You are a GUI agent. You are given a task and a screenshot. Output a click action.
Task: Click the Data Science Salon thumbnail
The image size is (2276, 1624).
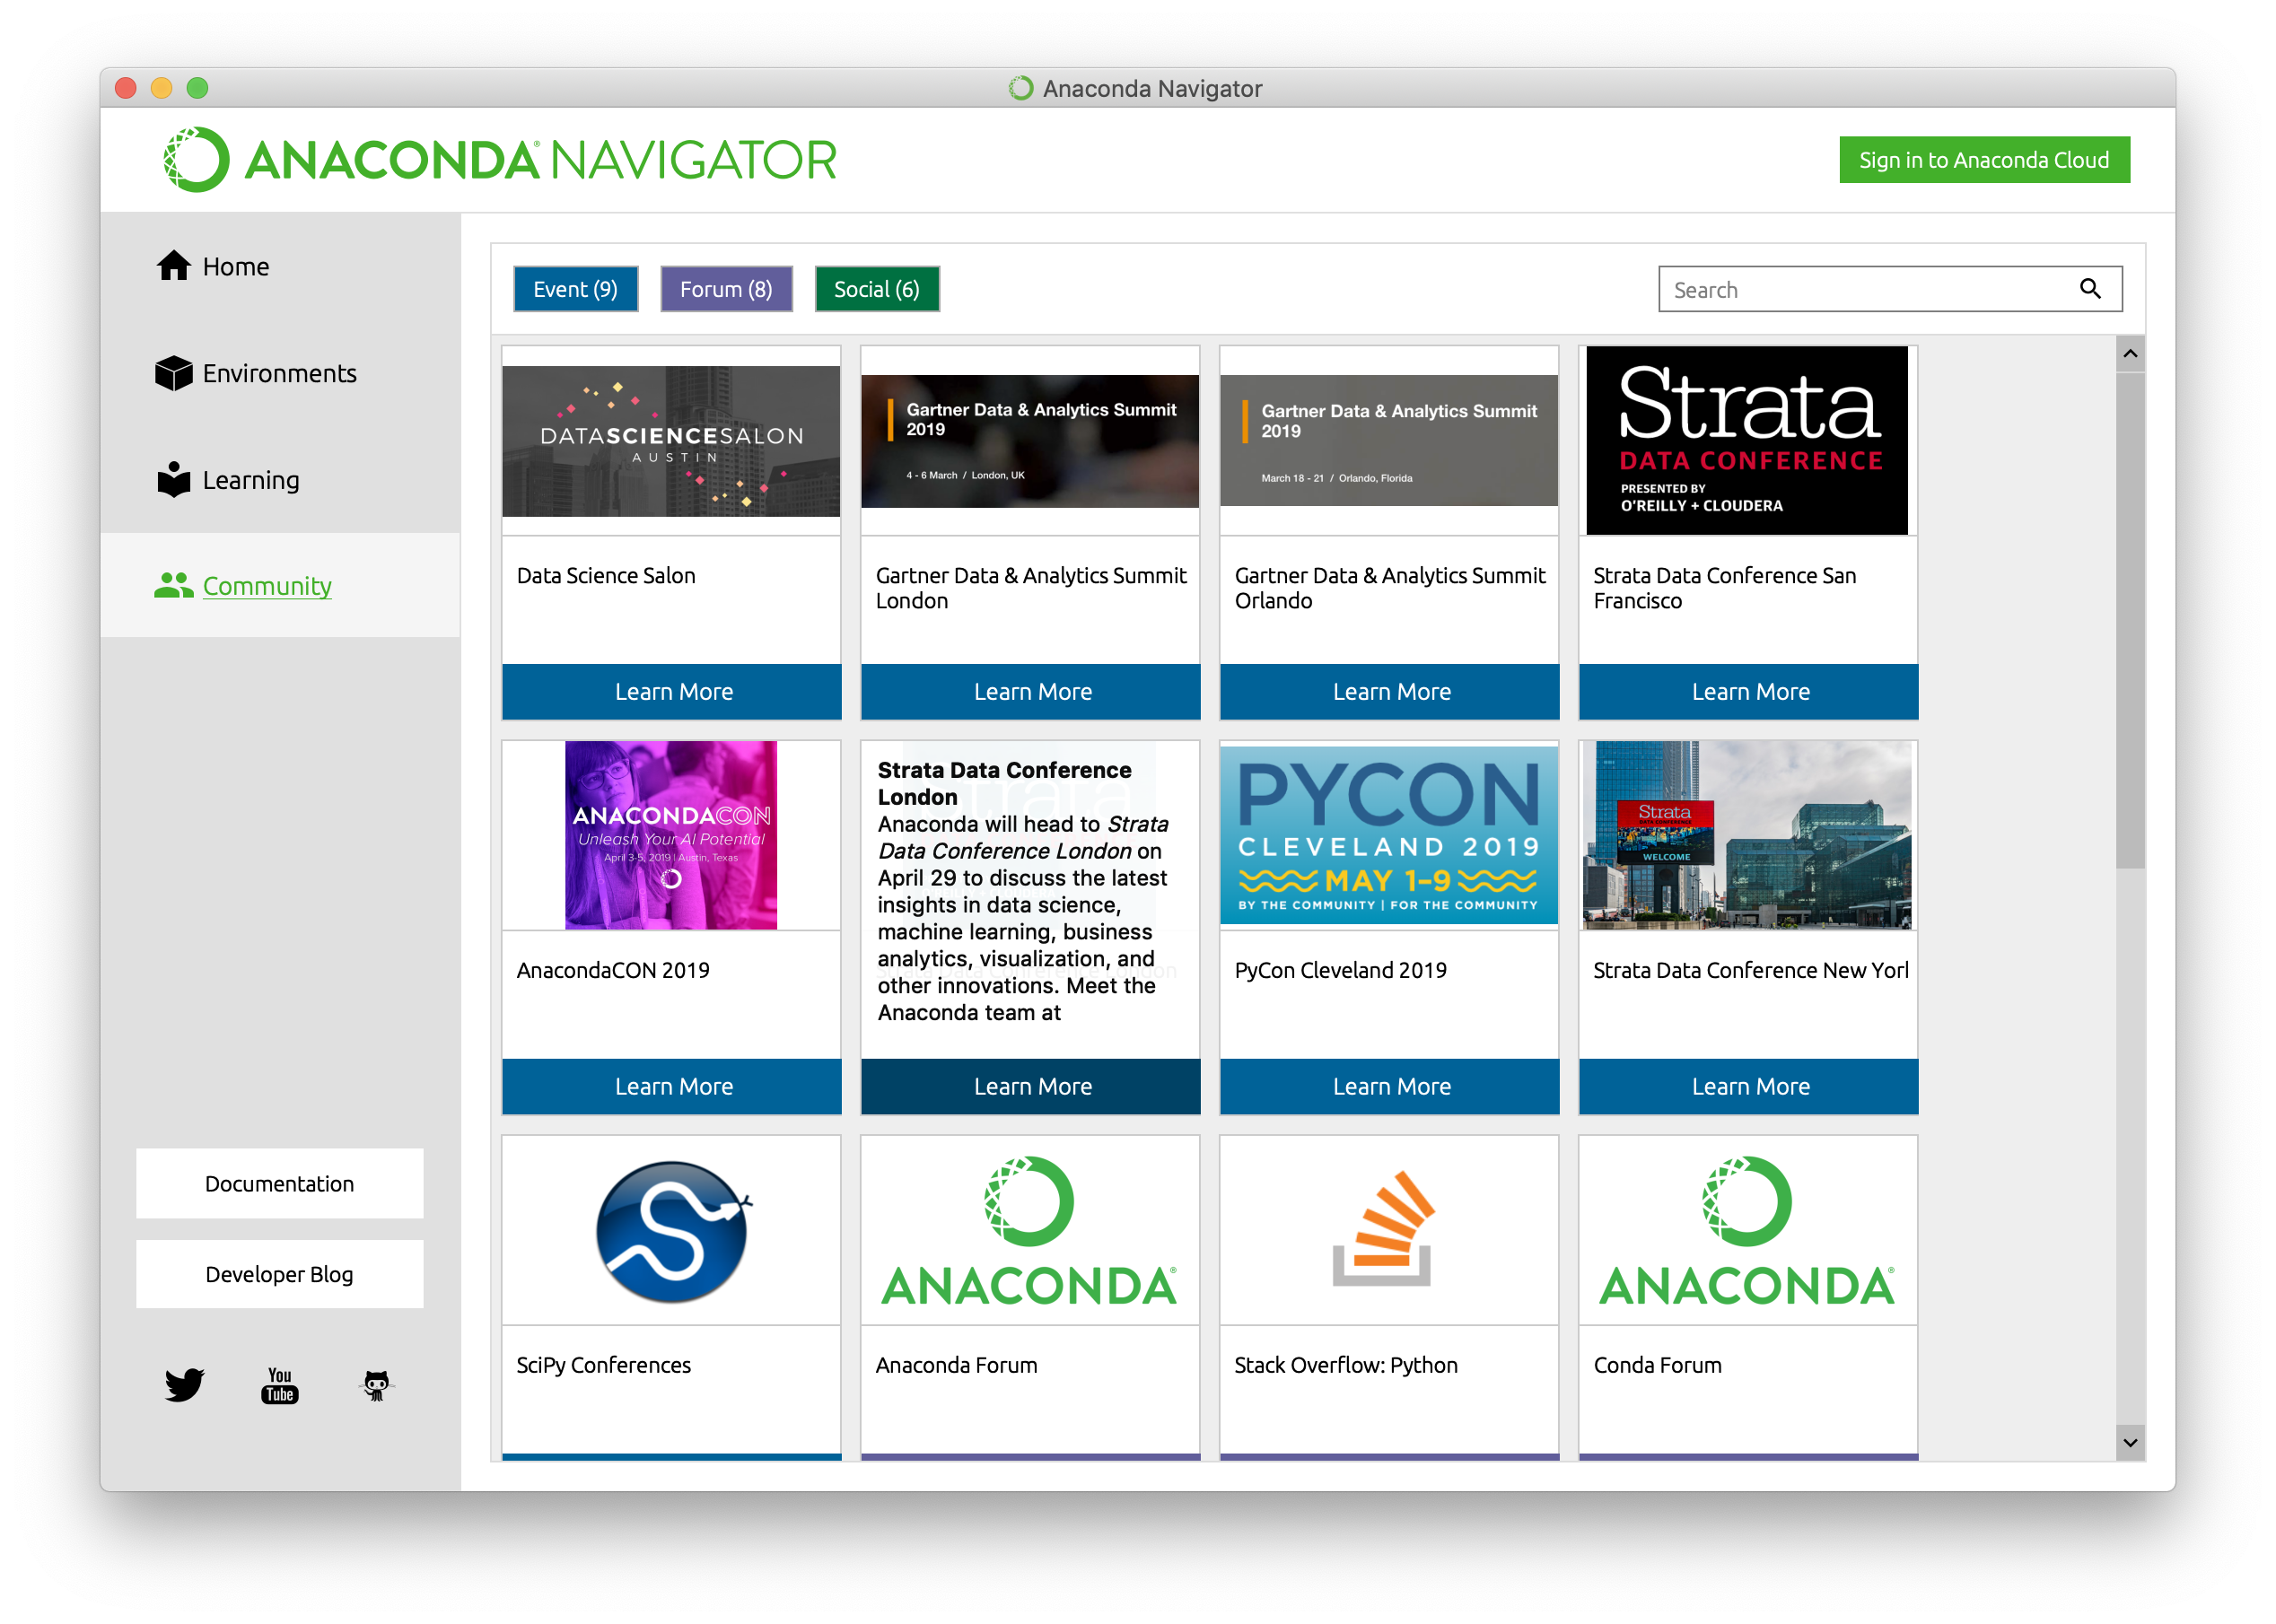[x=671, y=441]
